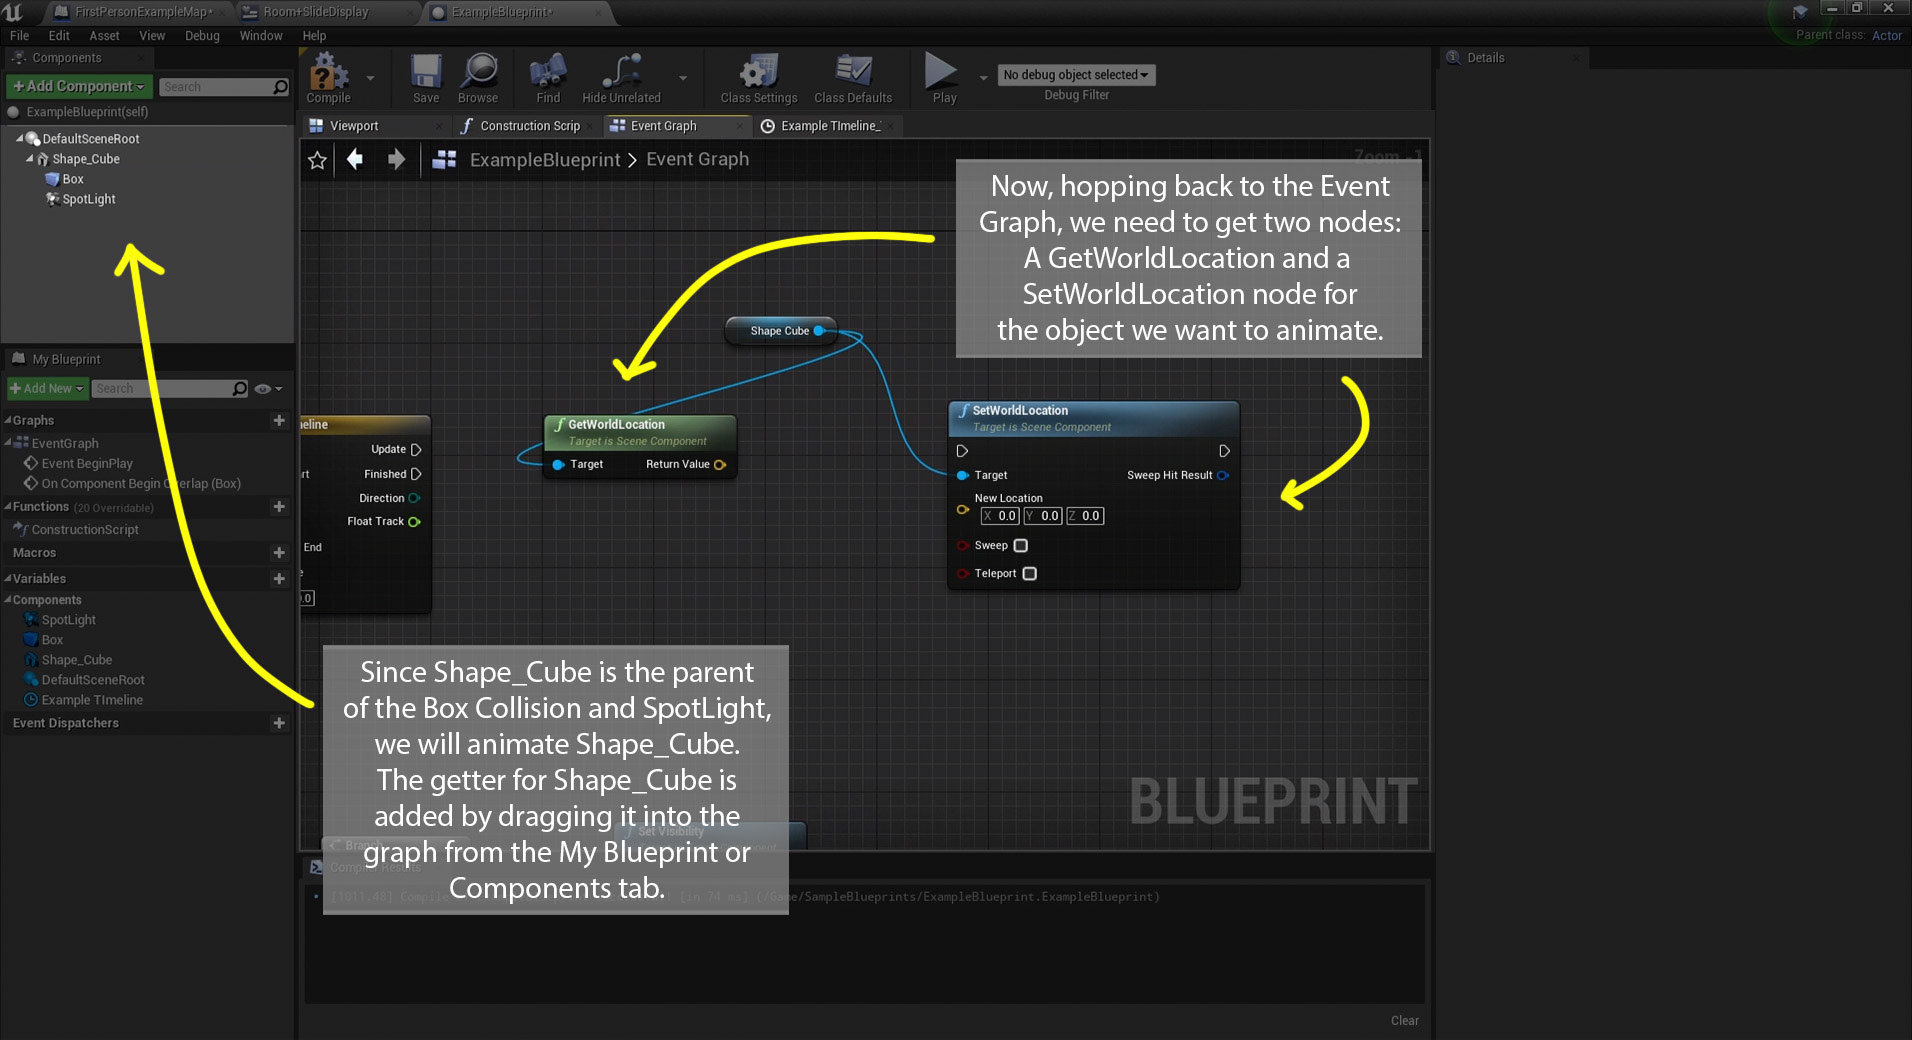Collapse DefaultSceneRoot in components tree

19,139
